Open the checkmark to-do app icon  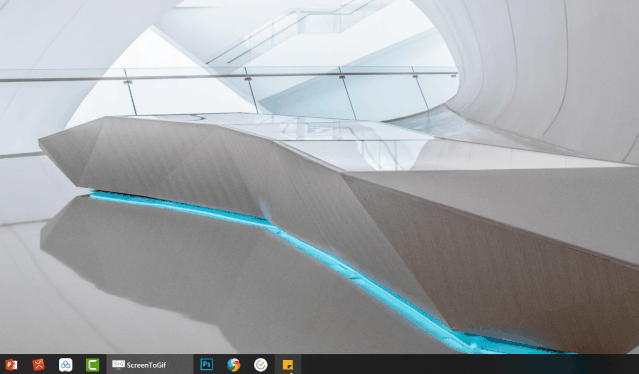(x=261, y=365)
